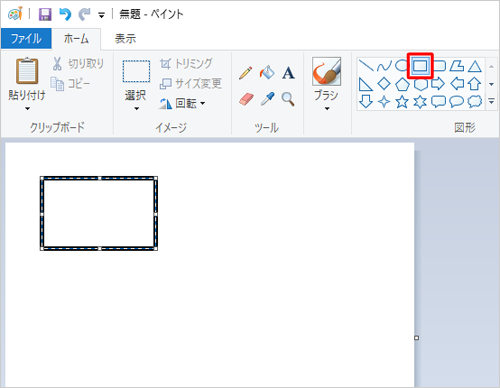Click the Save icon in title bar

pyautogui.click(x=45, y=14)
